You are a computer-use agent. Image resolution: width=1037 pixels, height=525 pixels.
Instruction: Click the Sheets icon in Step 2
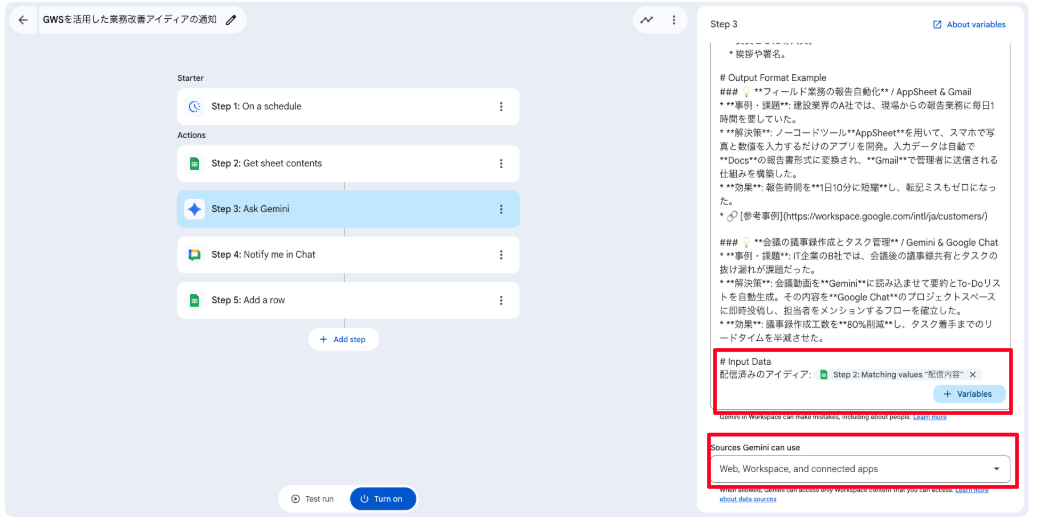pyautogui.click(x=195, y=164)
